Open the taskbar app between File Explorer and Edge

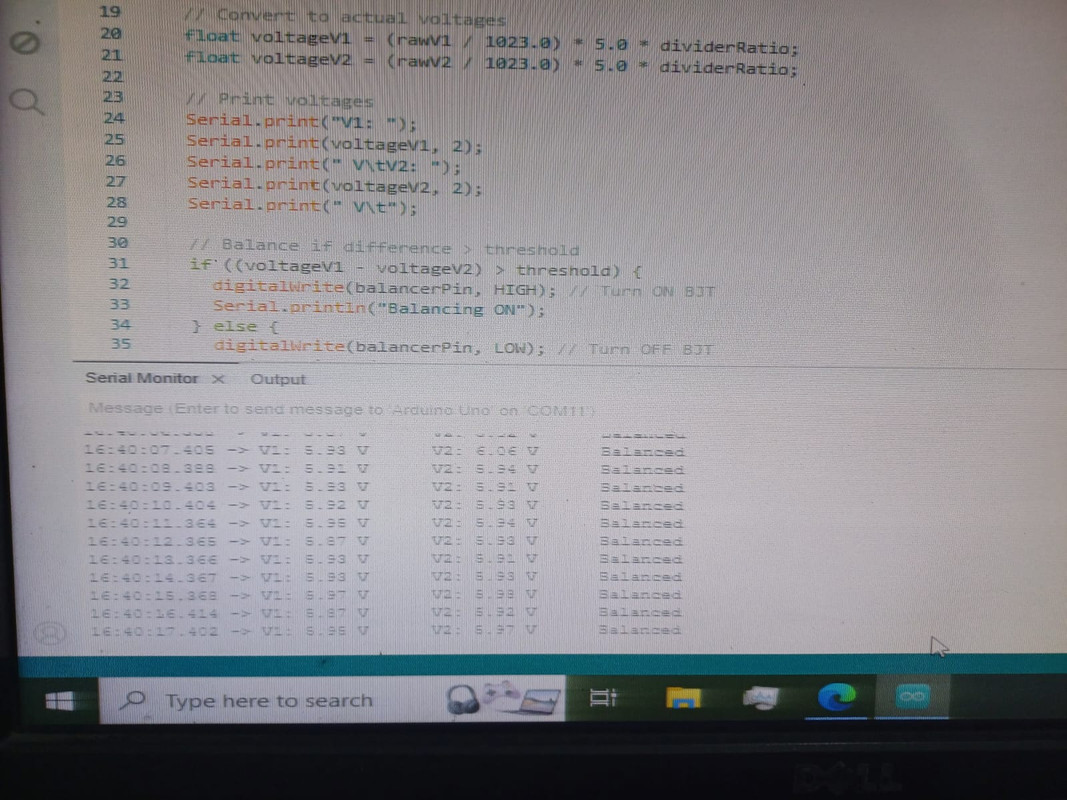tap(761, 698)
